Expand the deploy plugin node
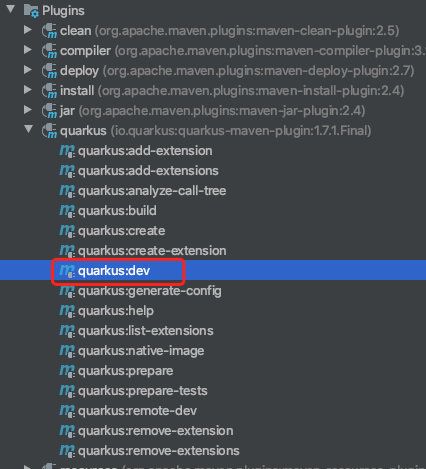Image resolution: width=426 pixels, height=469 pixels. [28, 70]
